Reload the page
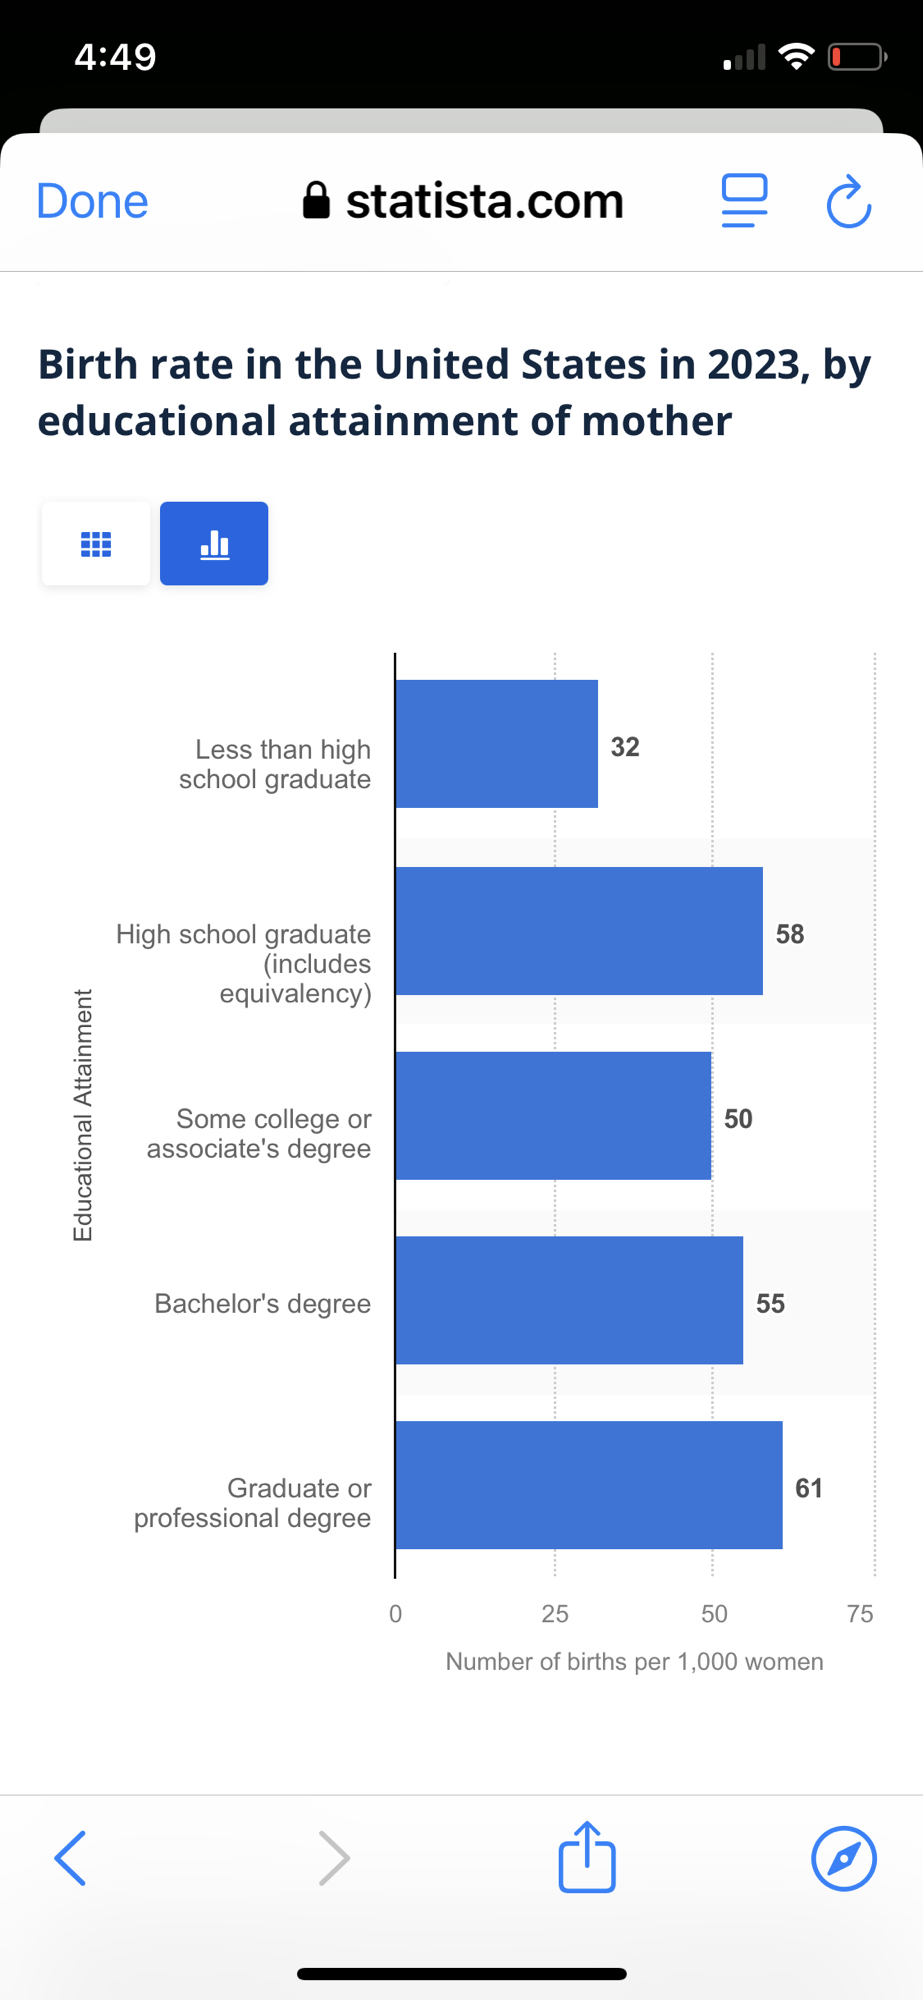The width and height of the screenshot is (923, 2000). pos(849,202)
